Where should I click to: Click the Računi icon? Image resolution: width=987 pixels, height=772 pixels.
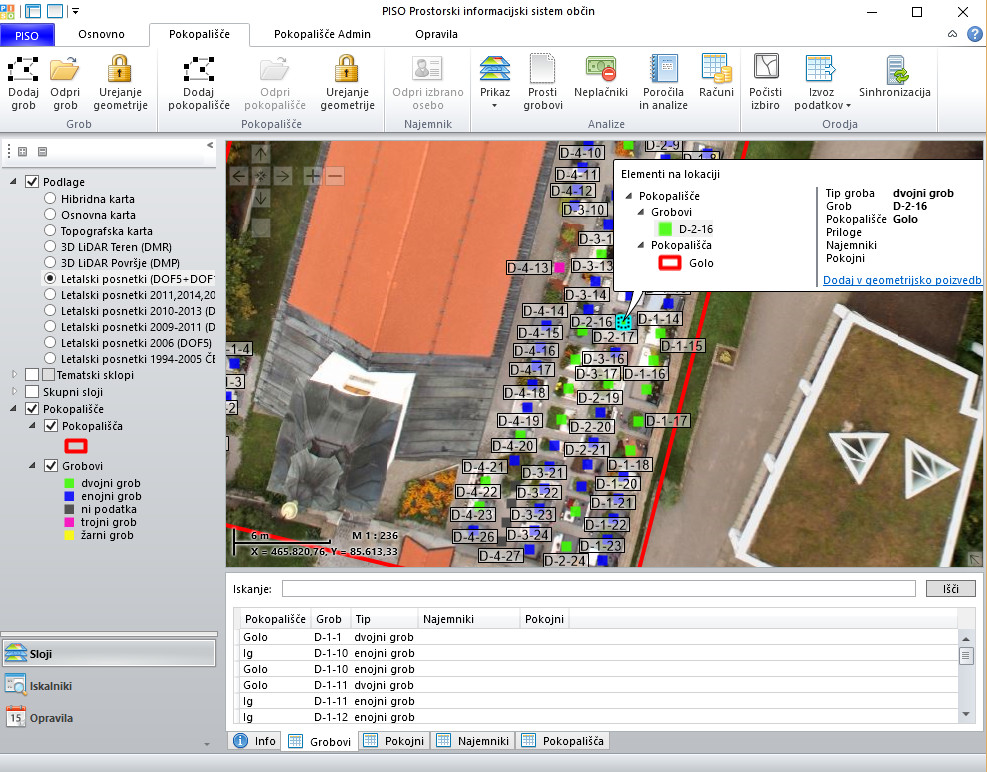tap(716, 78)
